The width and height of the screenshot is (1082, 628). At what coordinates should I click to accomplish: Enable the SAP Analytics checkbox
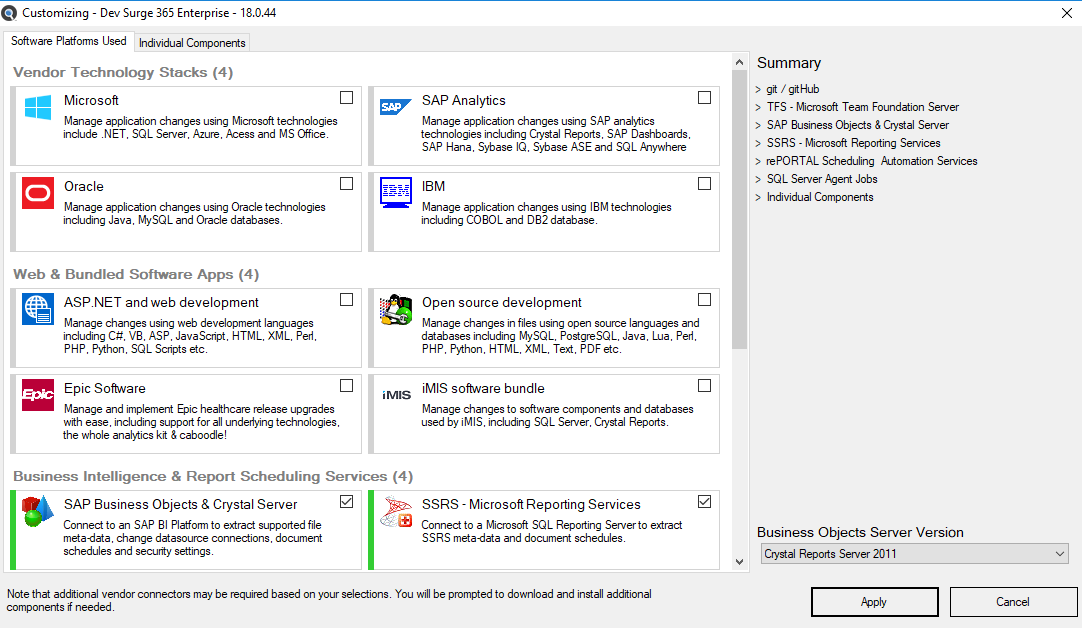[x=704, y=98]
